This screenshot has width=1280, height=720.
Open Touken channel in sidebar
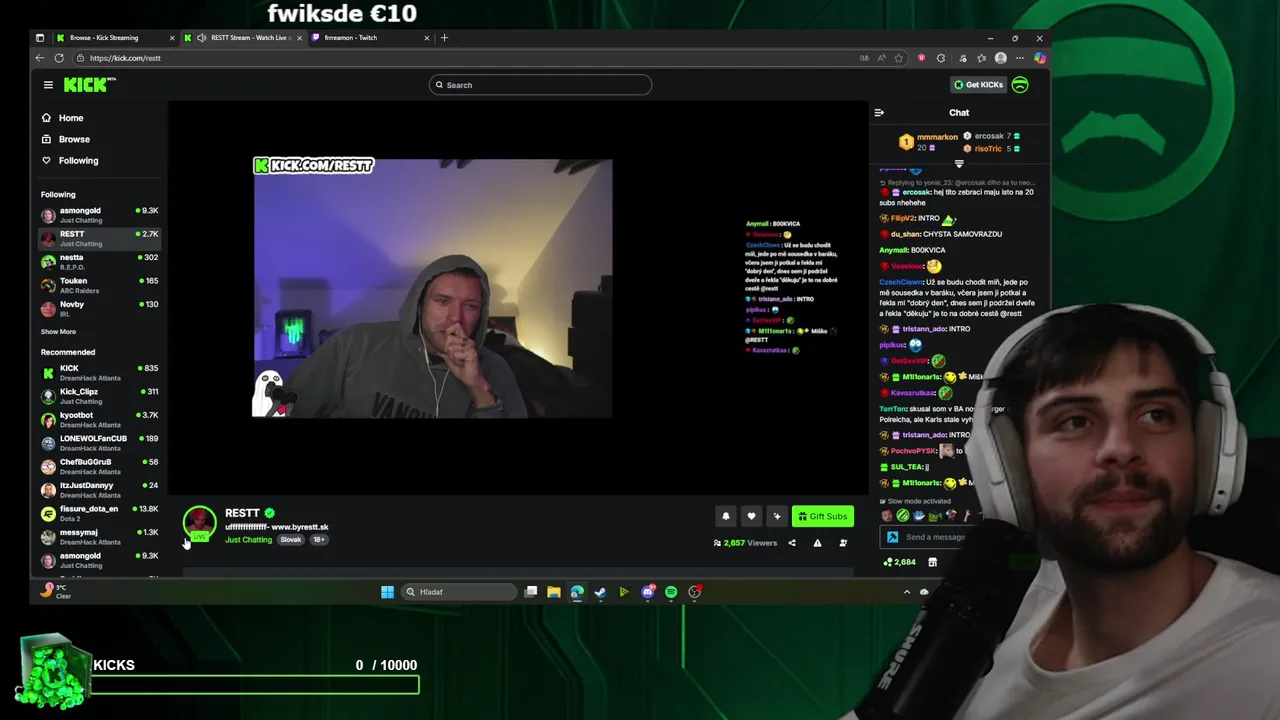pos(99,285)
